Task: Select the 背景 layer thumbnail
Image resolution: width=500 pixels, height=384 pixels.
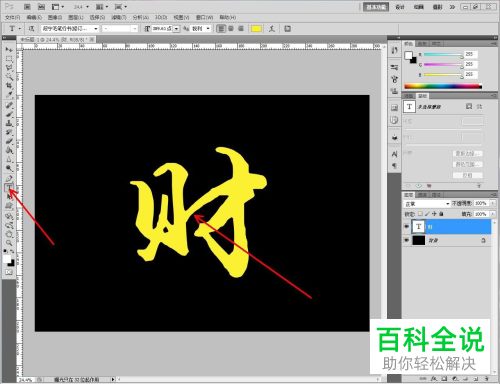Action: [x=419, y=240]
